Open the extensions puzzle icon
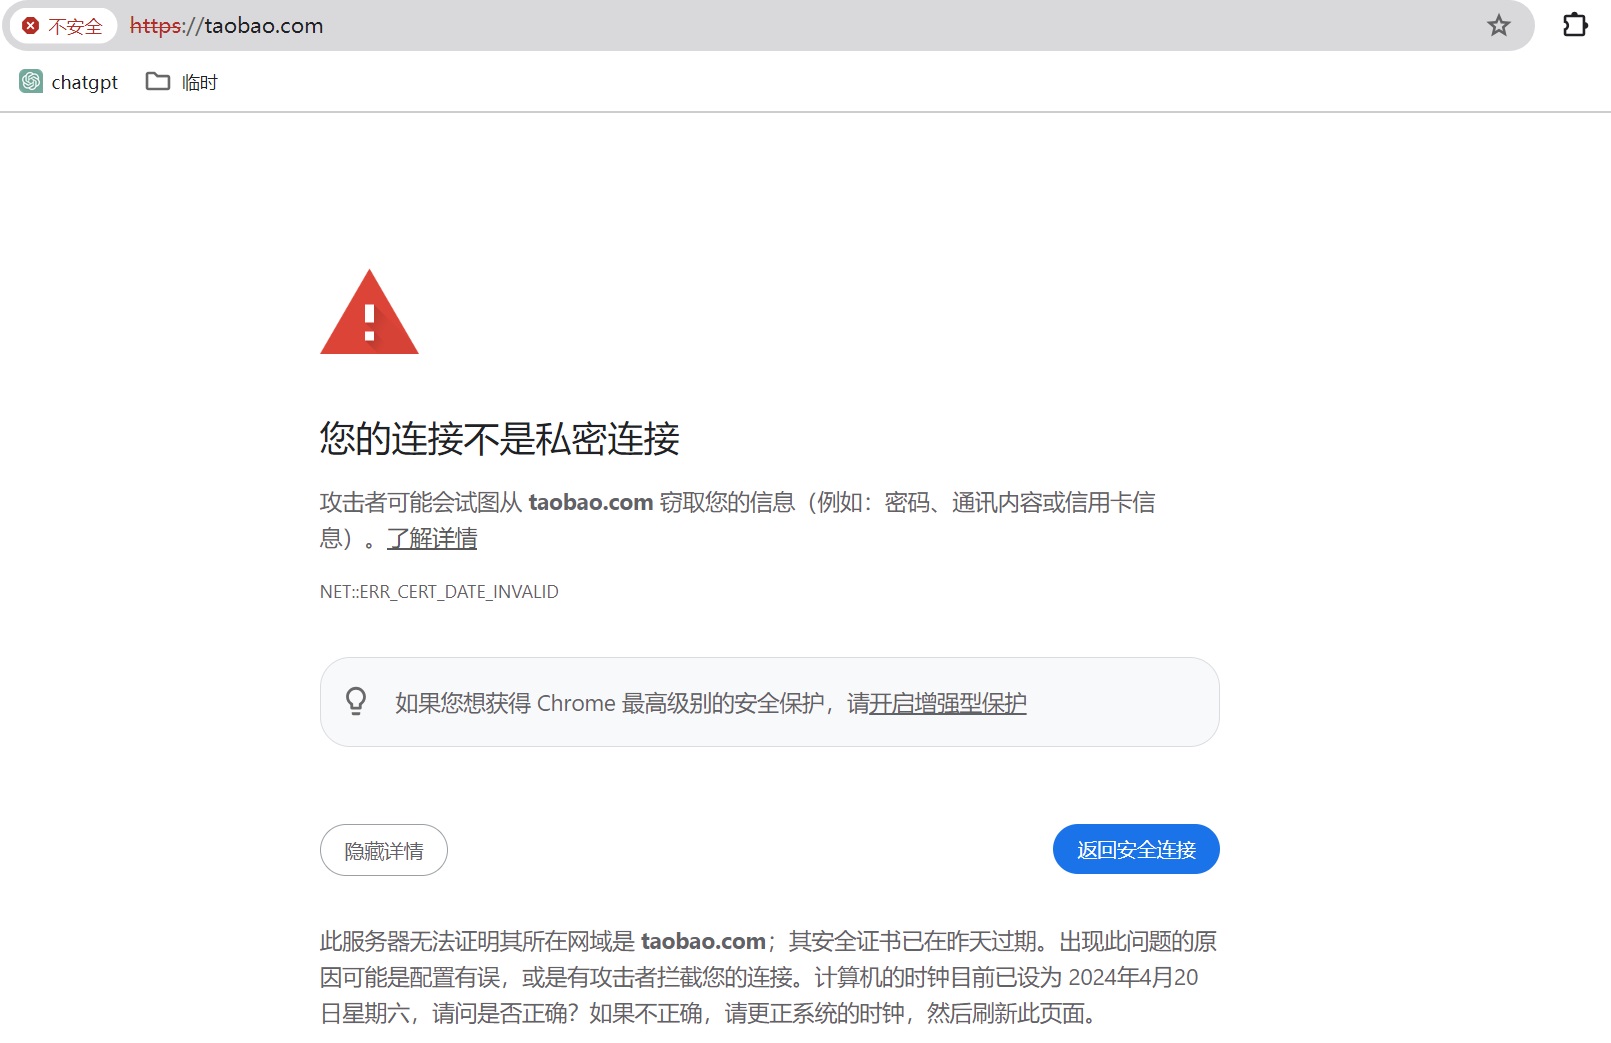Viewport: 1611px width, 1043px height. pos(1574,26)
